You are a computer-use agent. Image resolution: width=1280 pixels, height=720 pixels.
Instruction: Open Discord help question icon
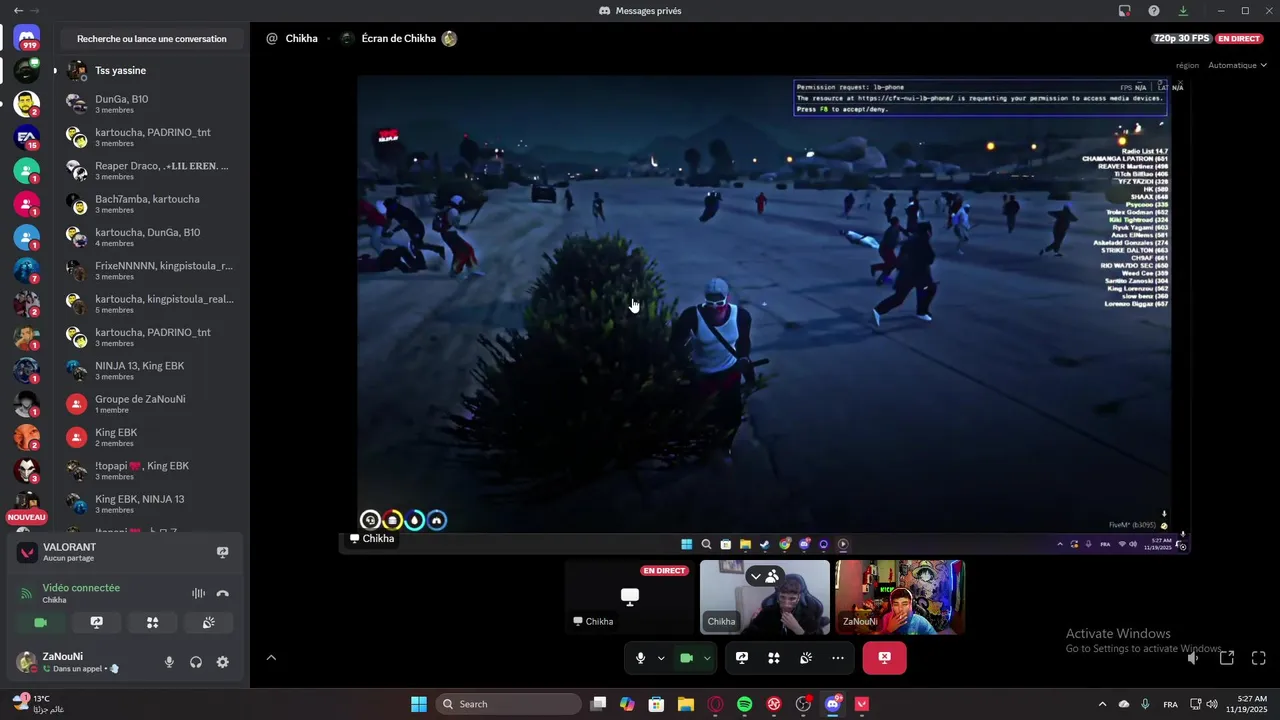1154,10
